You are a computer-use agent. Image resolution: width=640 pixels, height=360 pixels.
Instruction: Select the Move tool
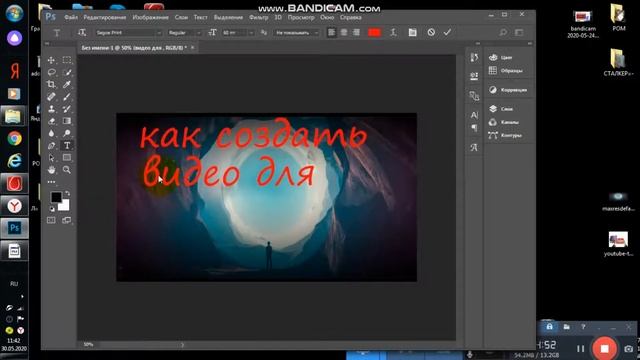(51, 60)
